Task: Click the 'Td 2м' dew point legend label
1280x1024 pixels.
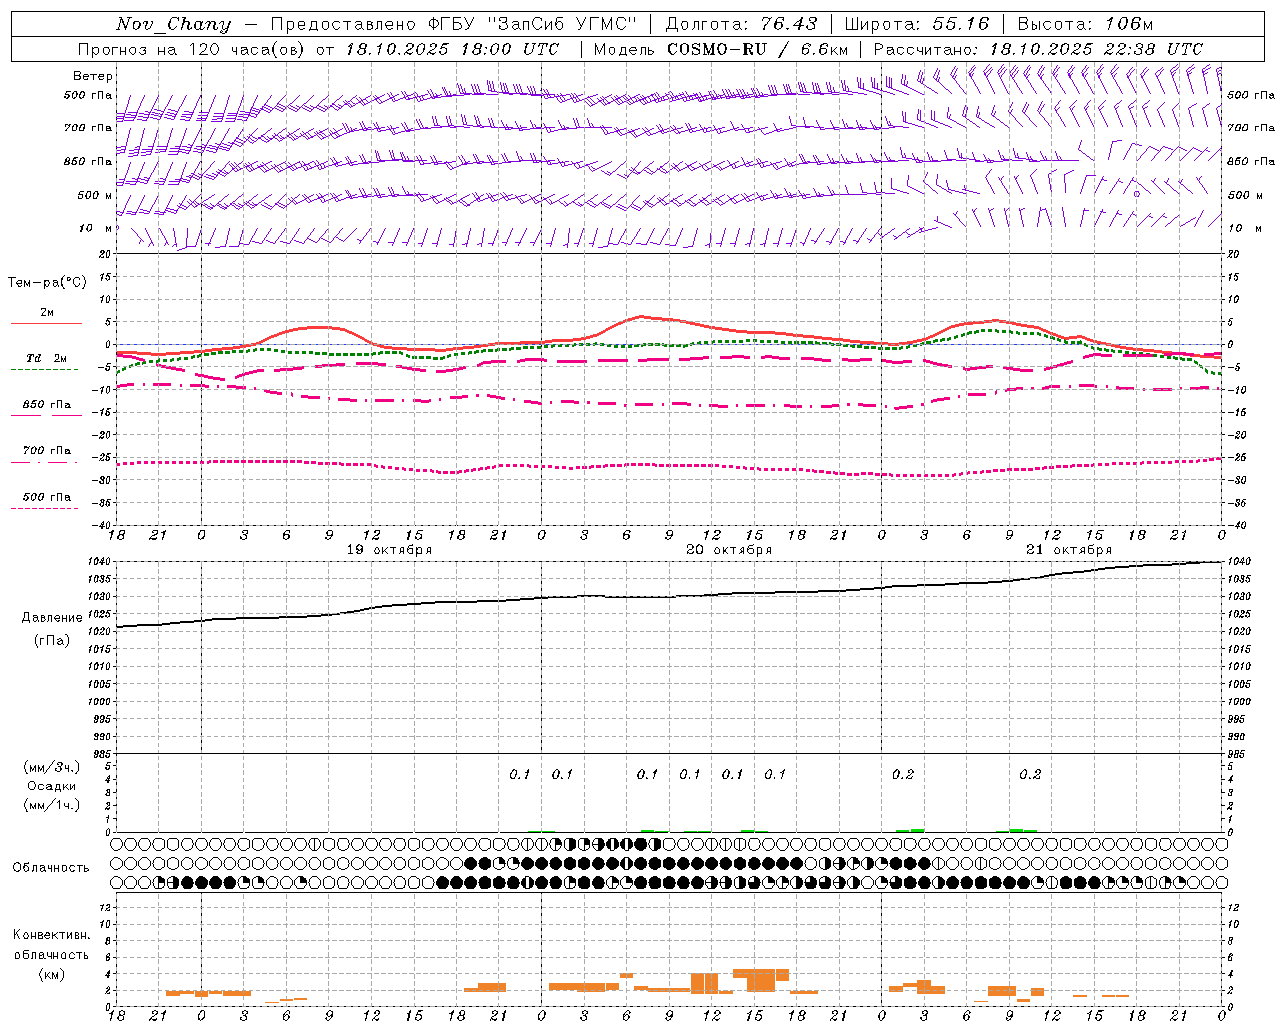Action: pos(46,357)
